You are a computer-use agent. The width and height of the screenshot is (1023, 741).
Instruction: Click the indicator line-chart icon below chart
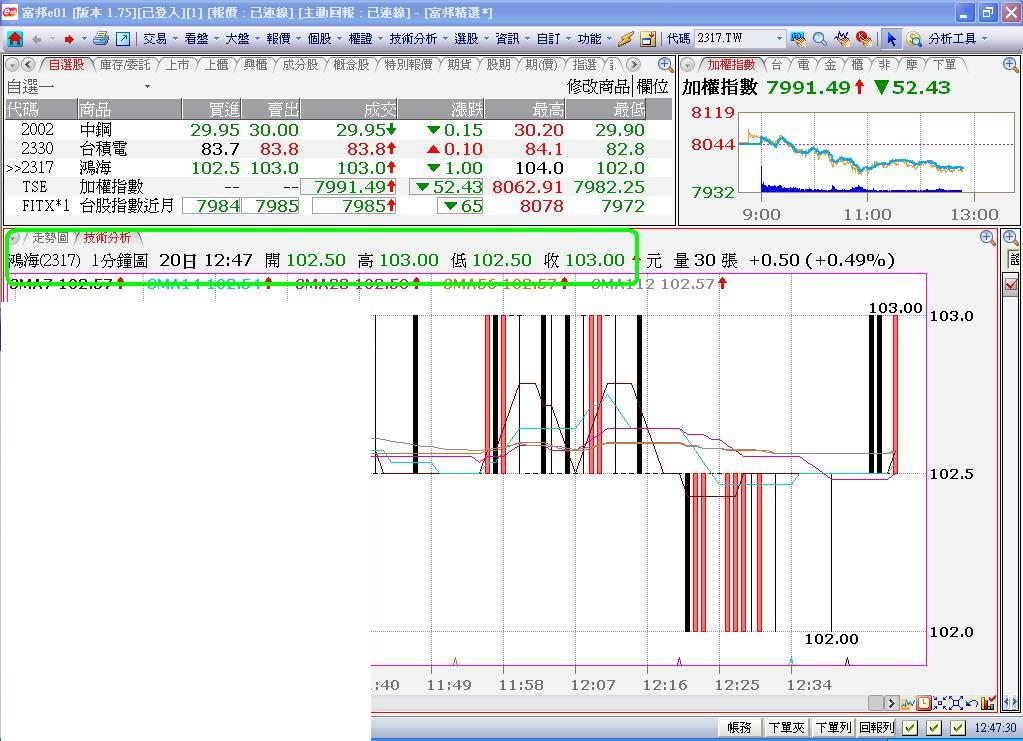(x=908, y=703)
